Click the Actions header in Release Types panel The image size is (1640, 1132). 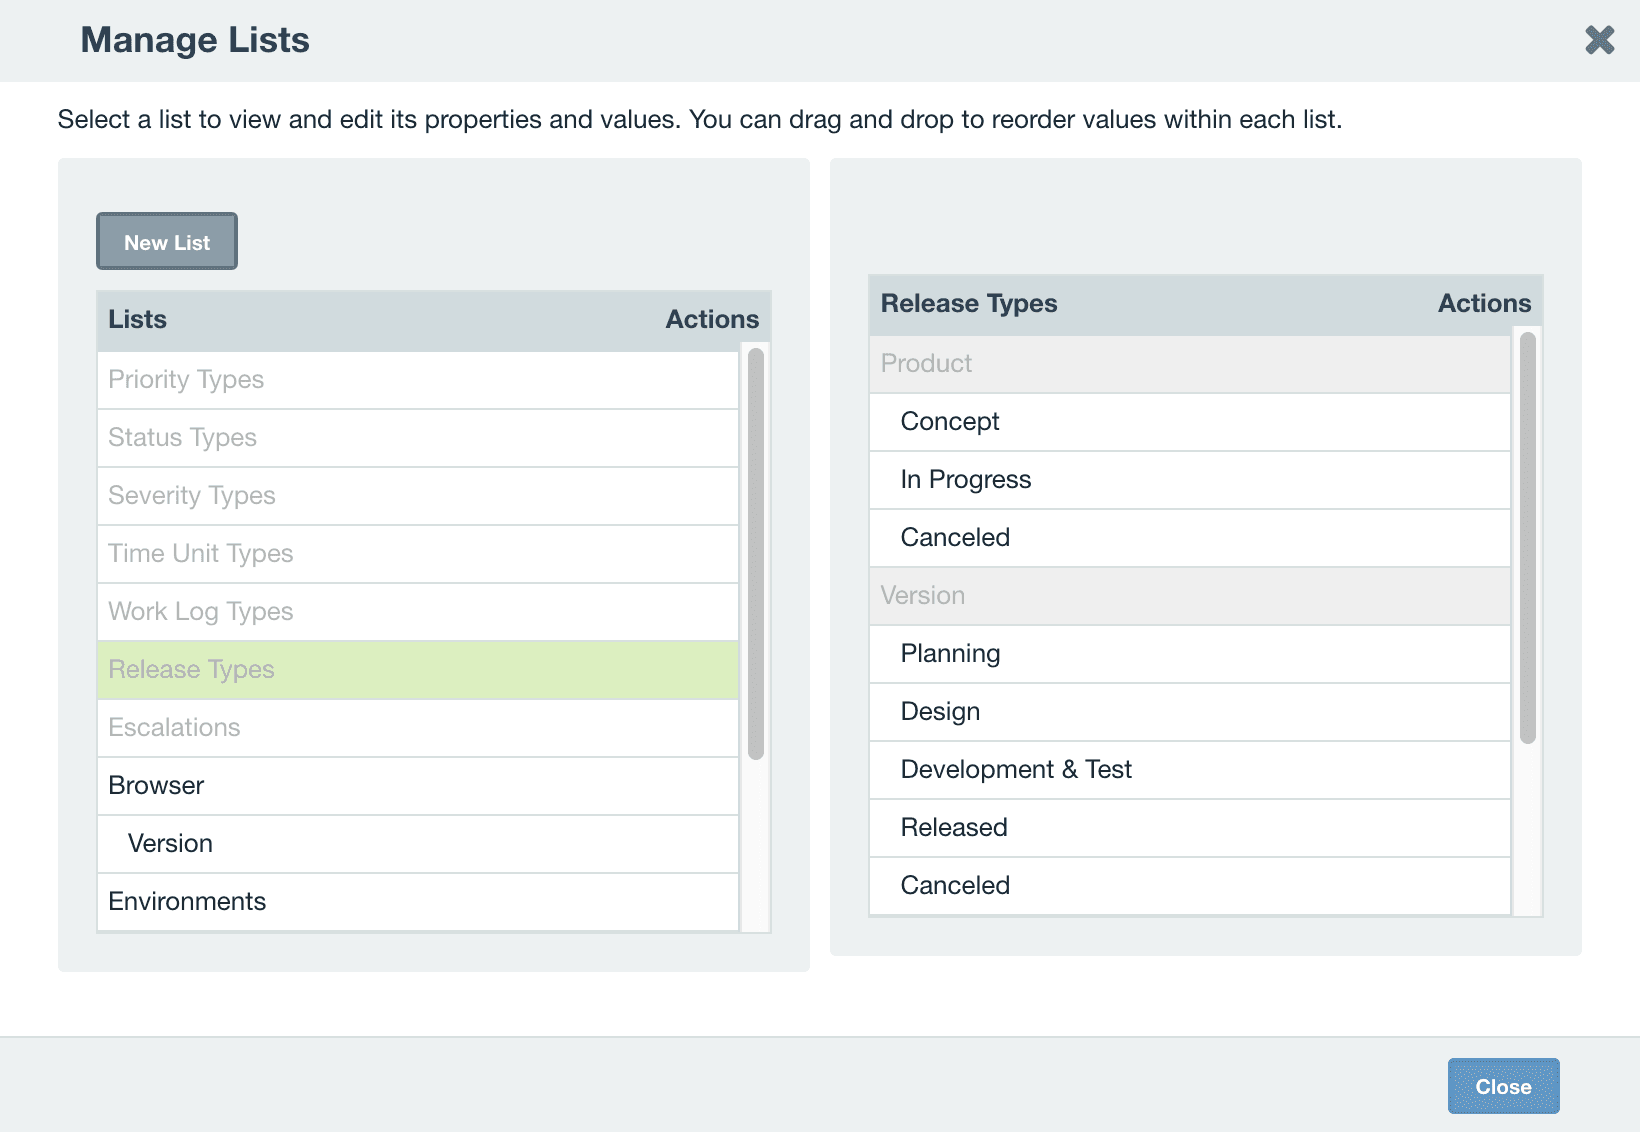click(1484, 304)
